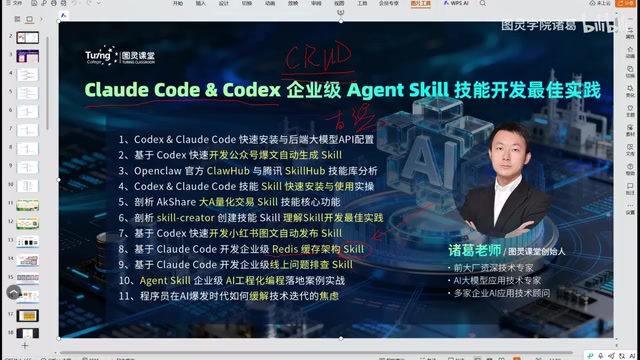This screenshot has width=640, height=360.
Task: Open the 会员专享 tab
Action: pyautogui.click(x=389, y=3)
